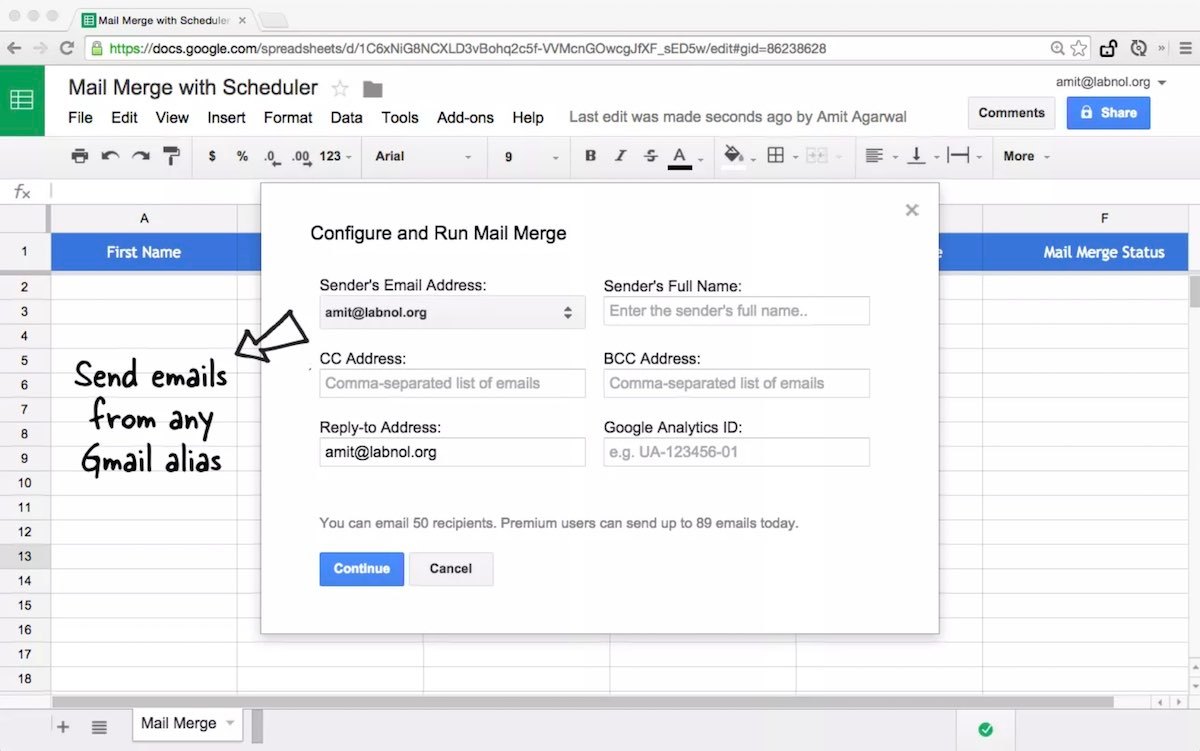Format as percent icon

pos(242,156)
